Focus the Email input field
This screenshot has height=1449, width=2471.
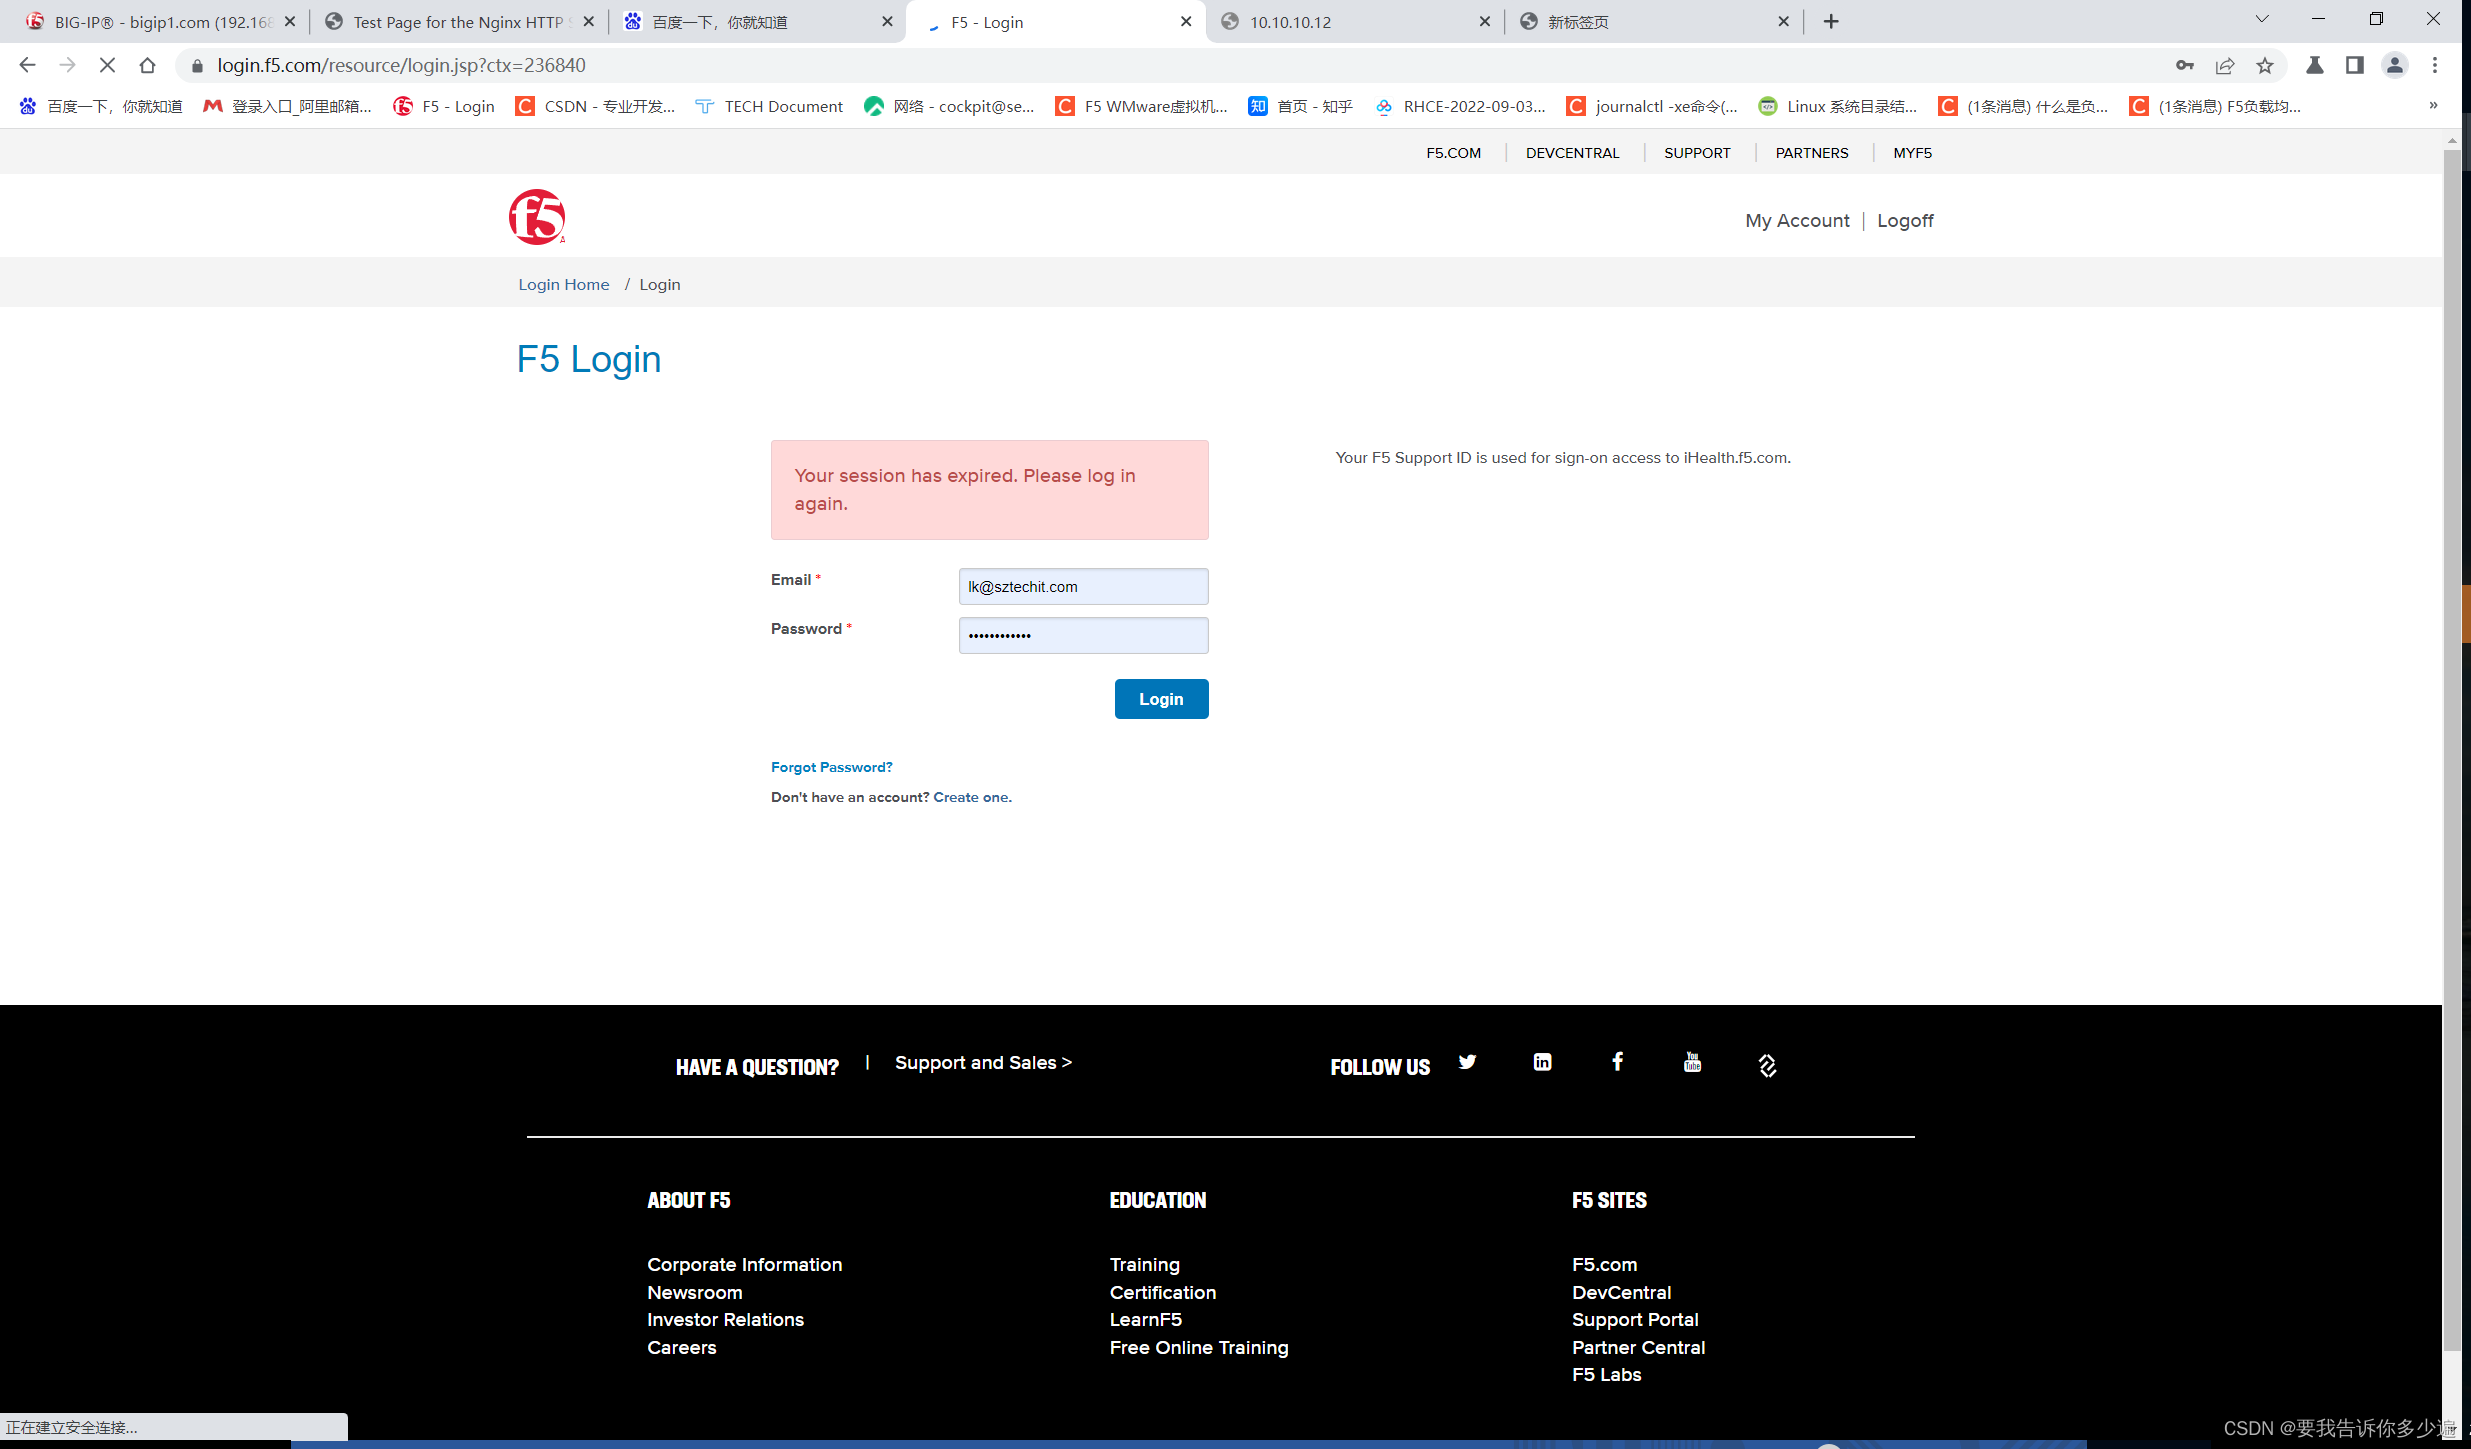pos(1083,587)
